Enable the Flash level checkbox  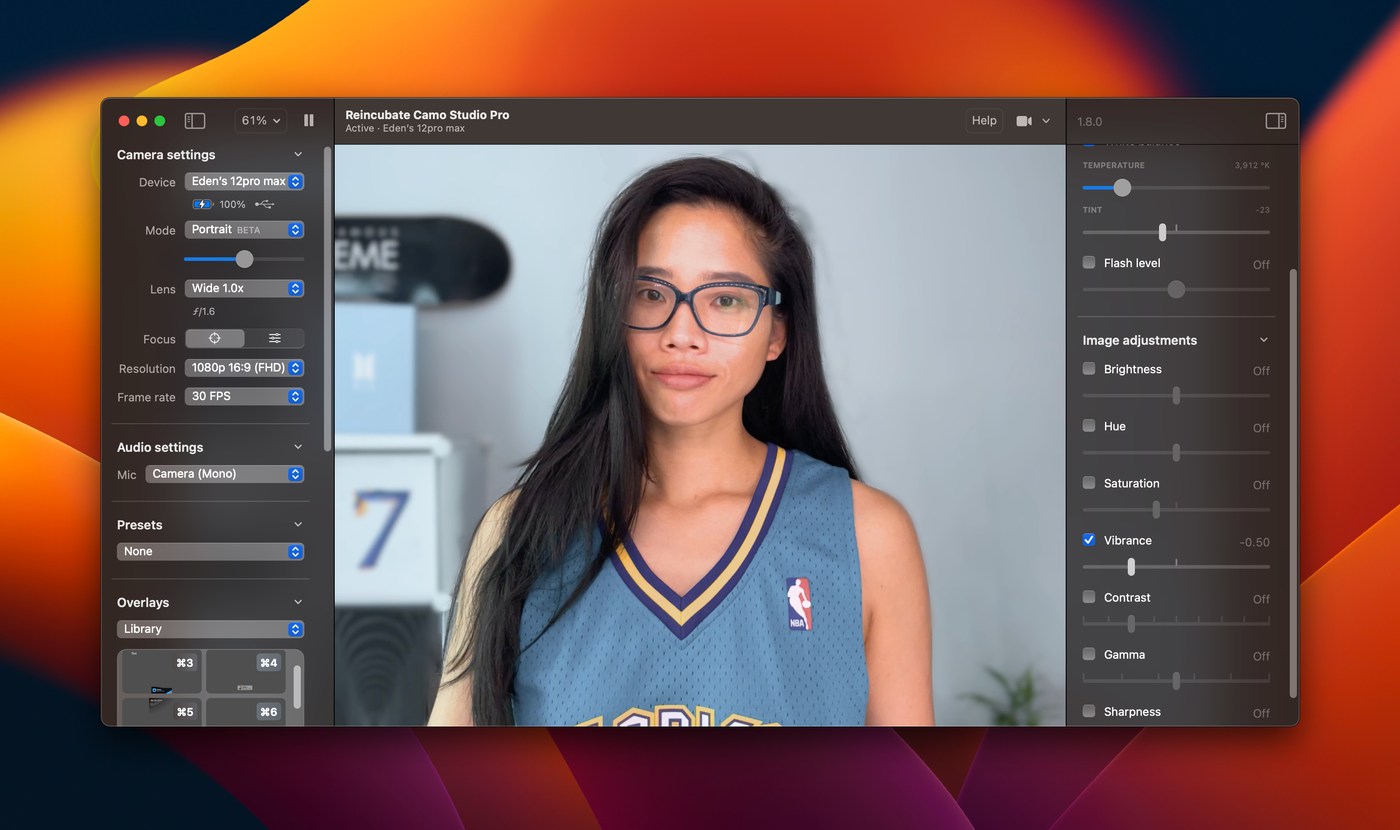(1089, 263)
